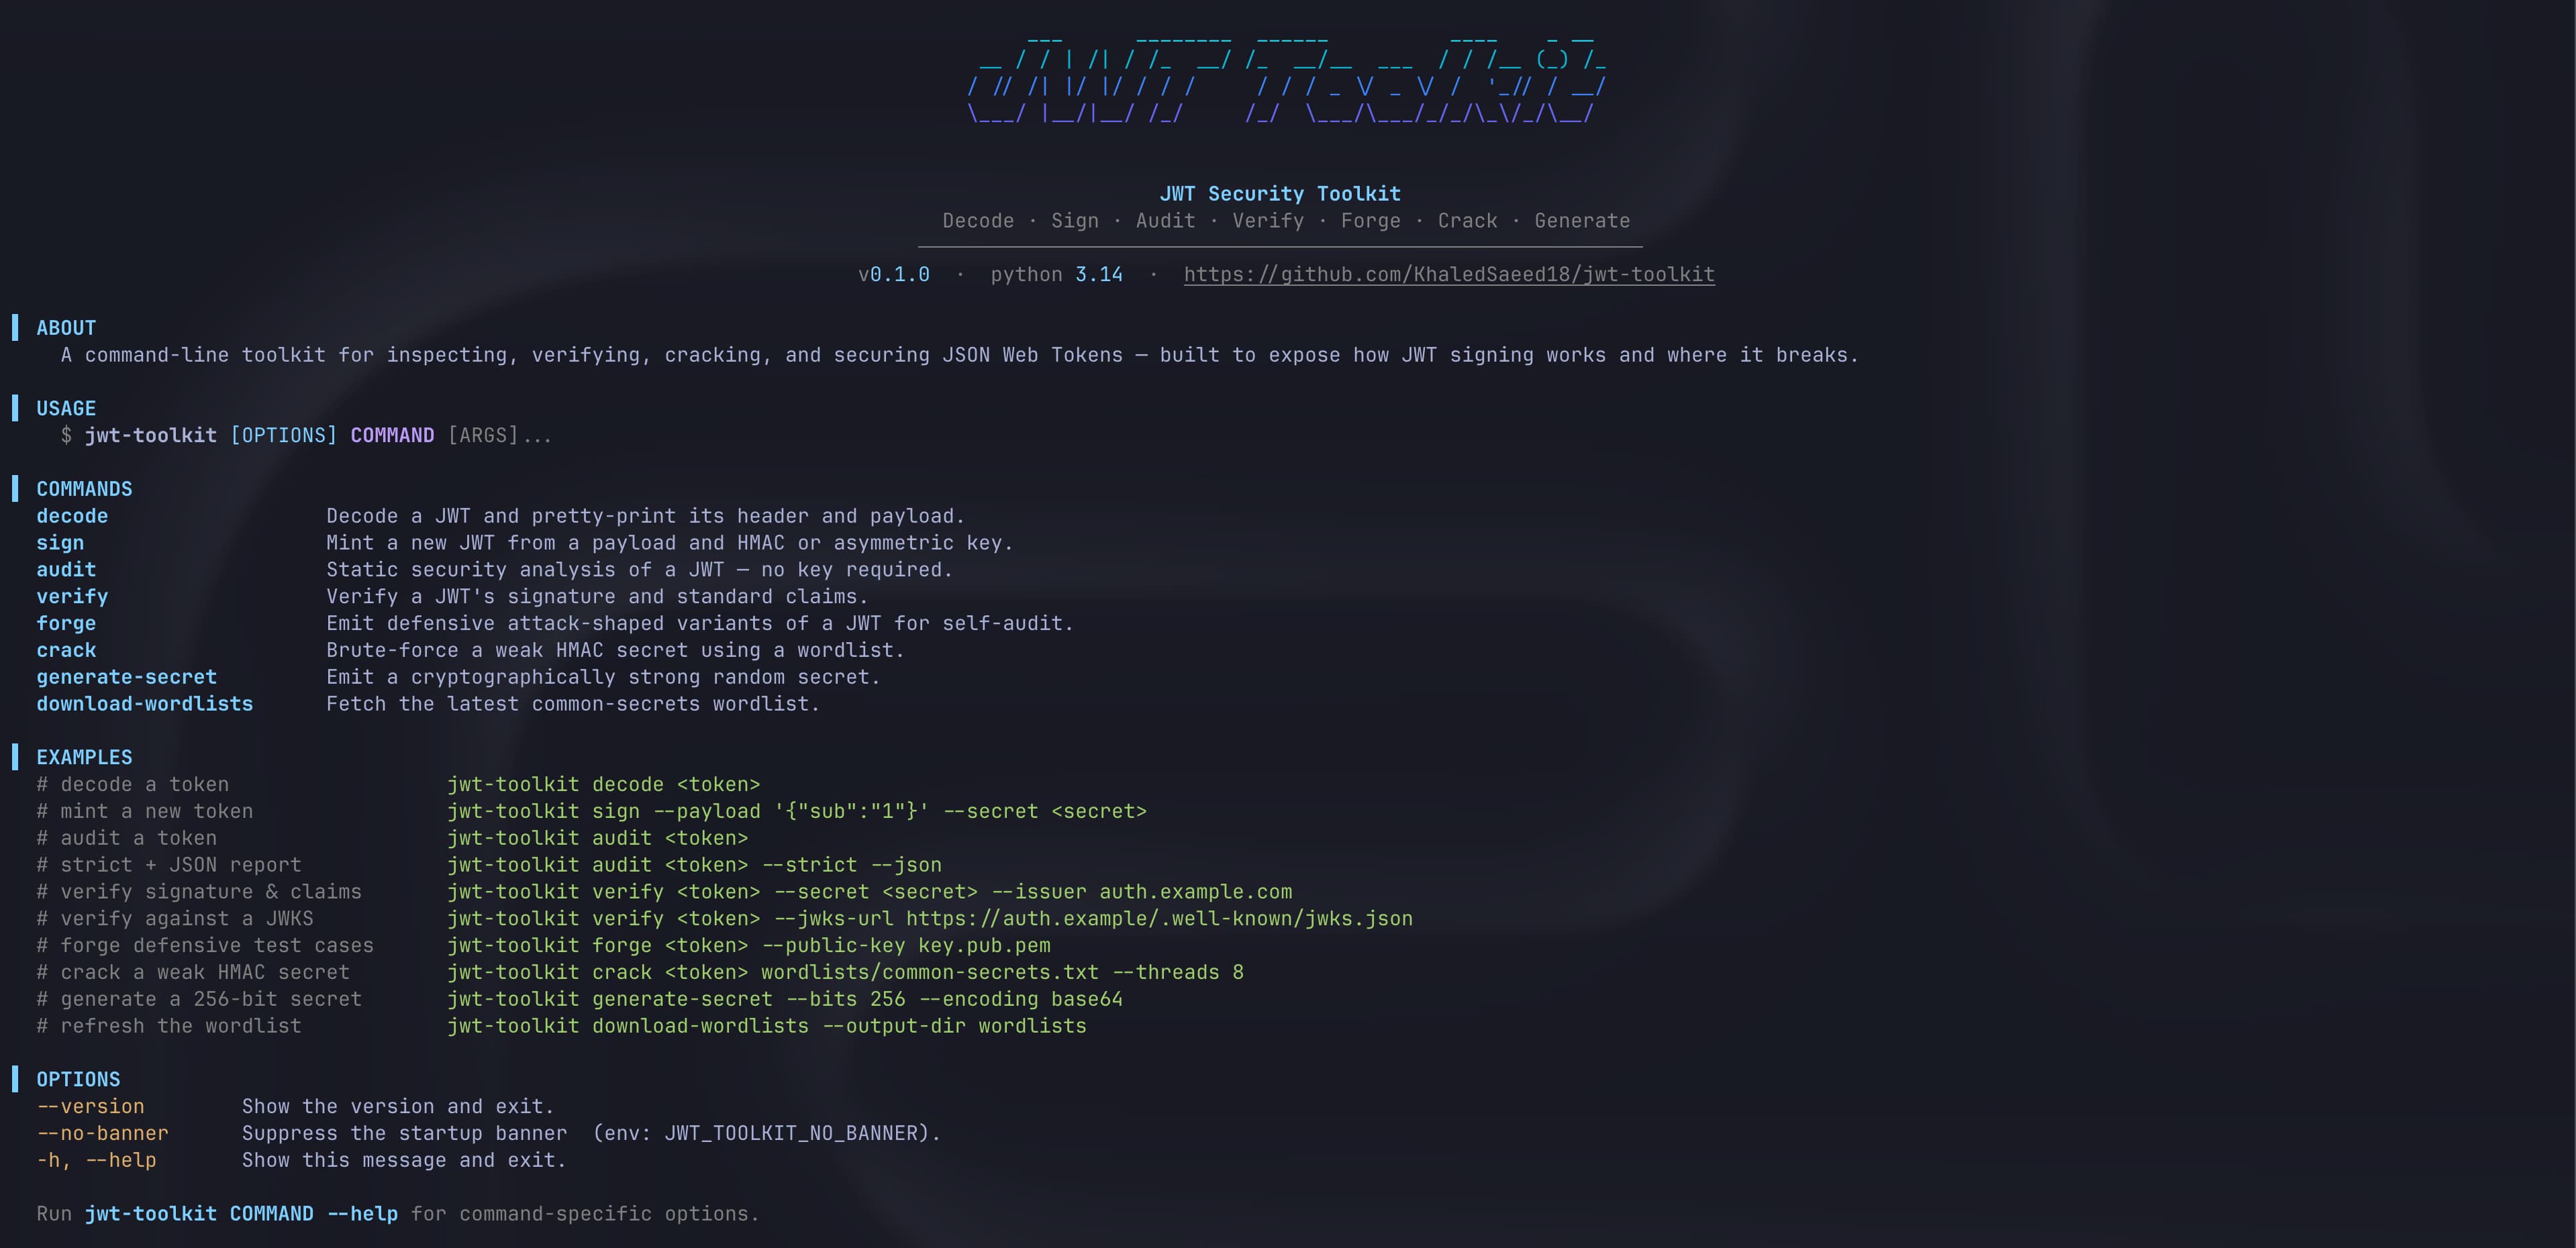Click the 'jwt-toolkit sign --payload' example command

tap(797, 811)
